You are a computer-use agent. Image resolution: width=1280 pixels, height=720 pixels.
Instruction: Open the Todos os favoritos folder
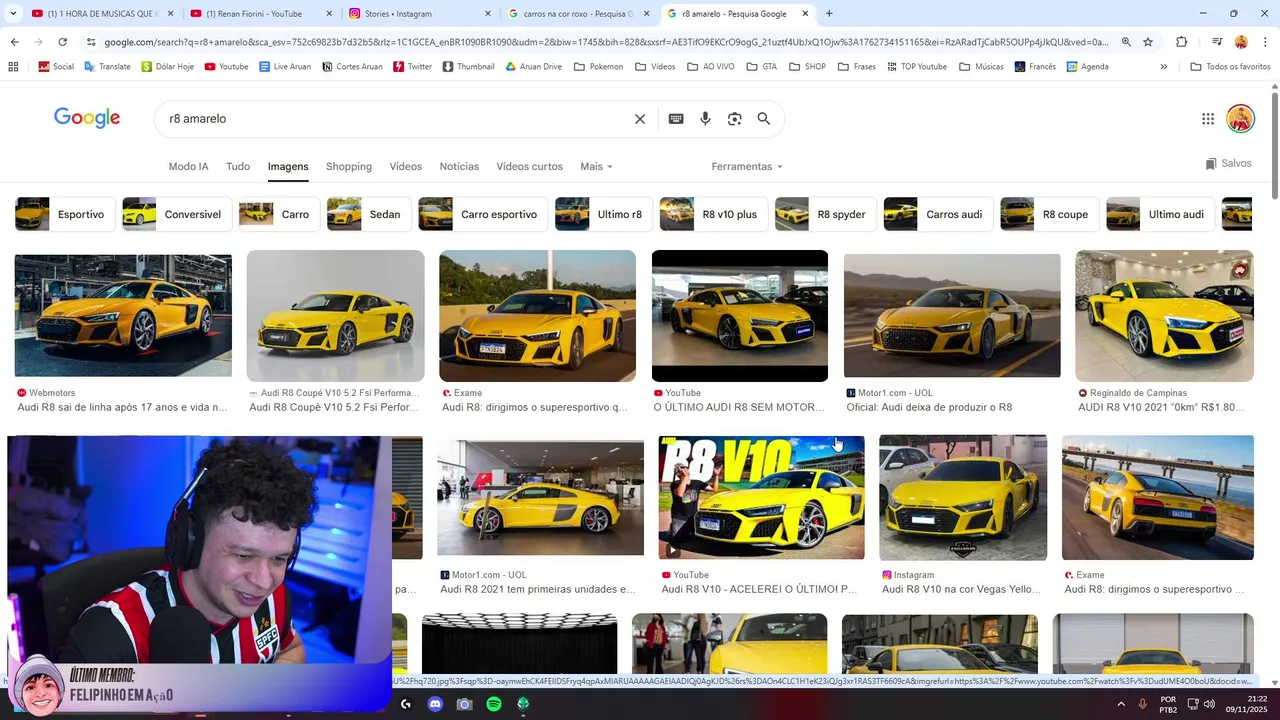(1230, 67)
